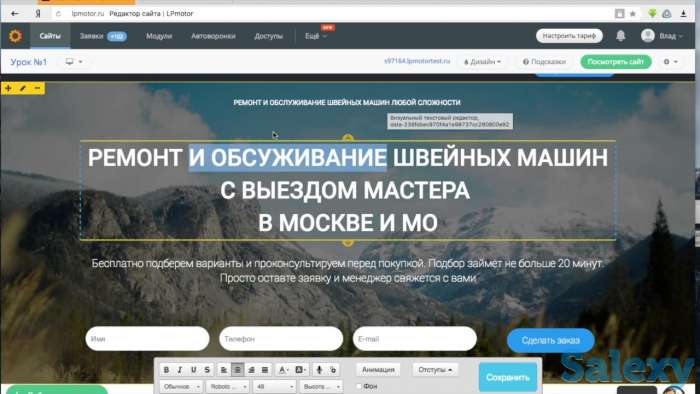Click the yellow plus add block icon

(8, 88)
